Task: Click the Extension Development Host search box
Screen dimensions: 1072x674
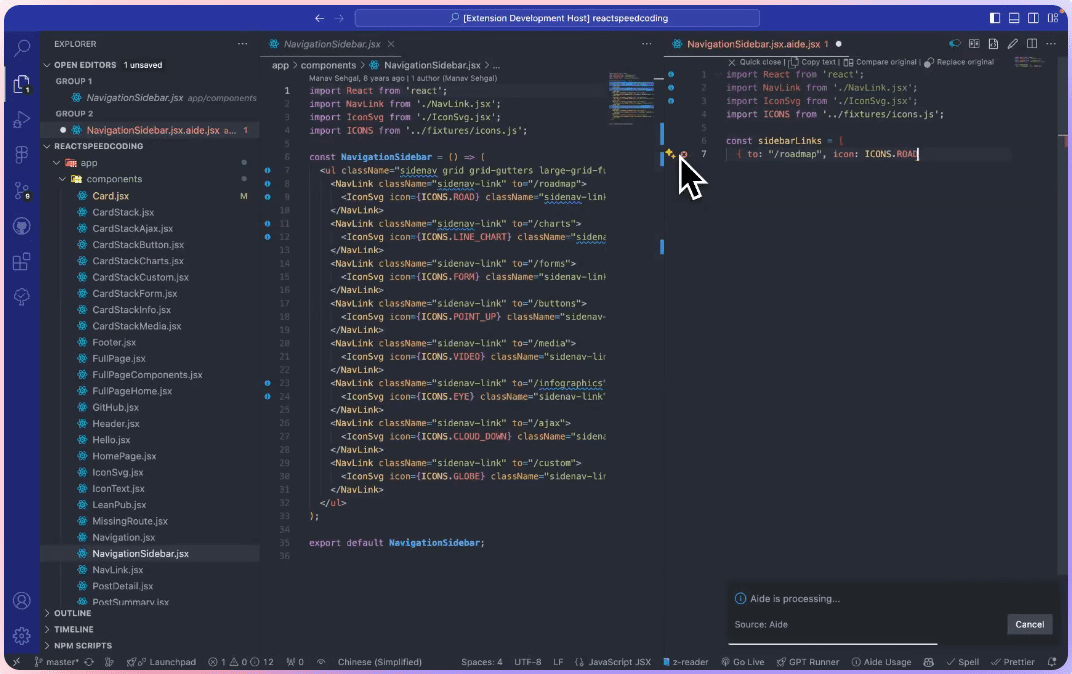Action: click(x=557, y=18)
